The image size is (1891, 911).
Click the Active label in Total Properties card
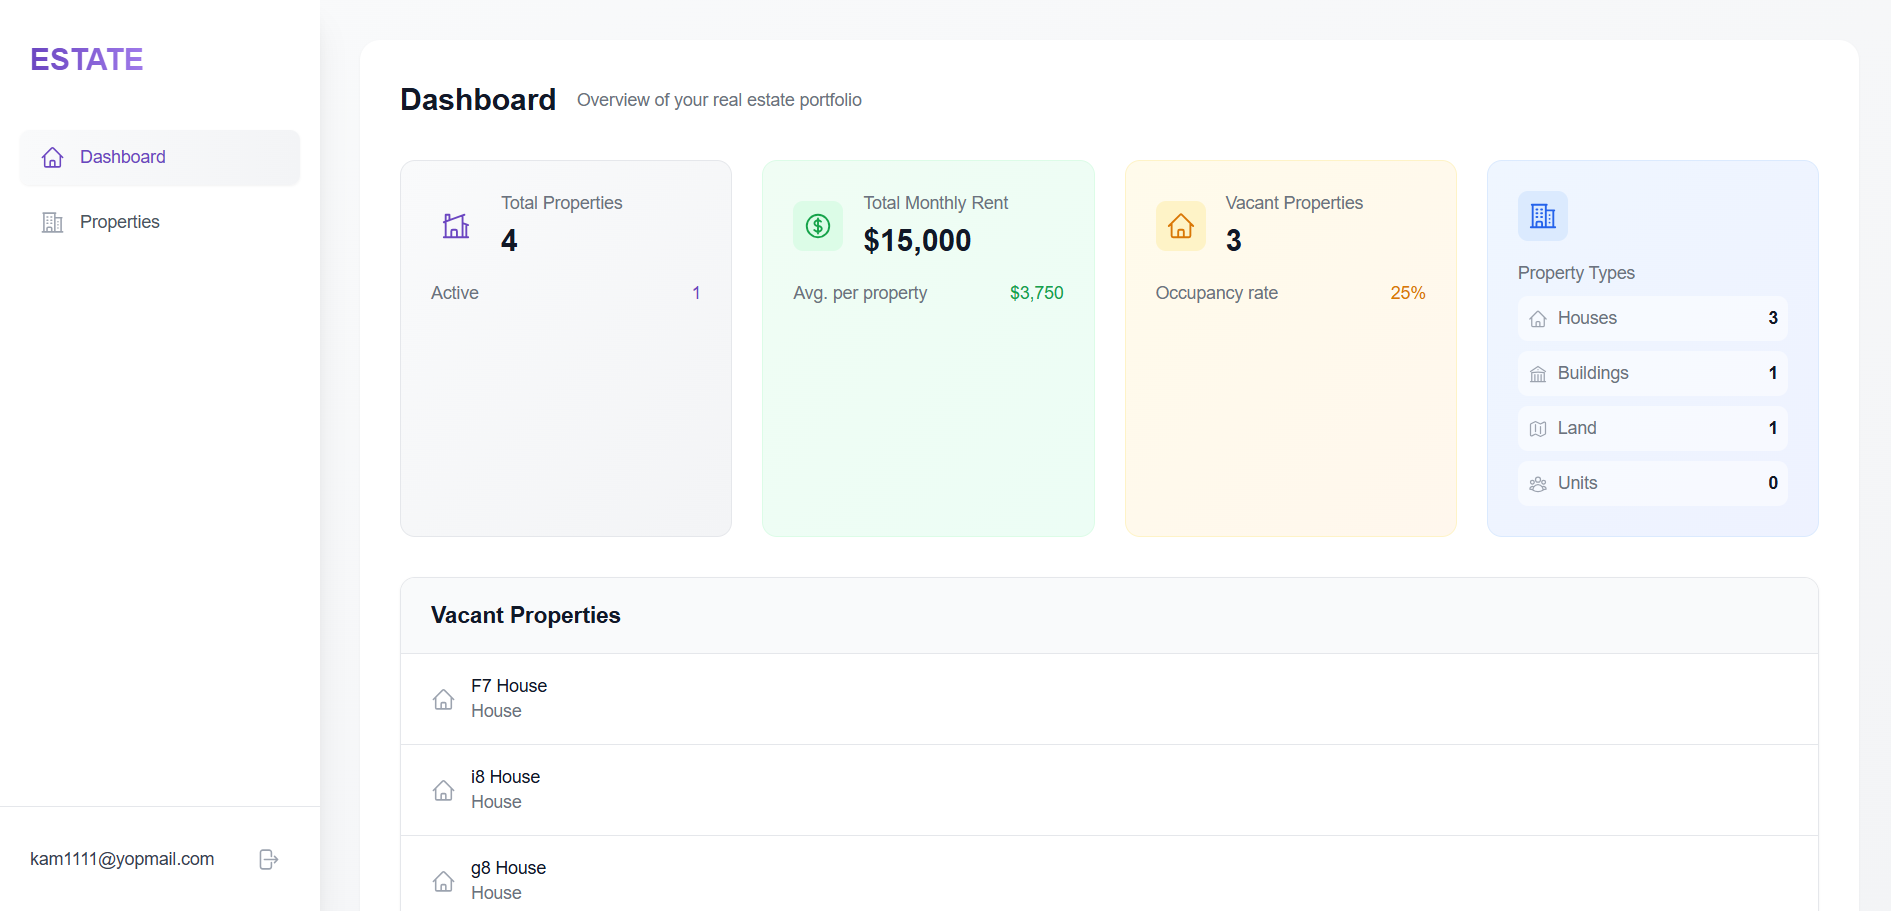tap(455, 293)
